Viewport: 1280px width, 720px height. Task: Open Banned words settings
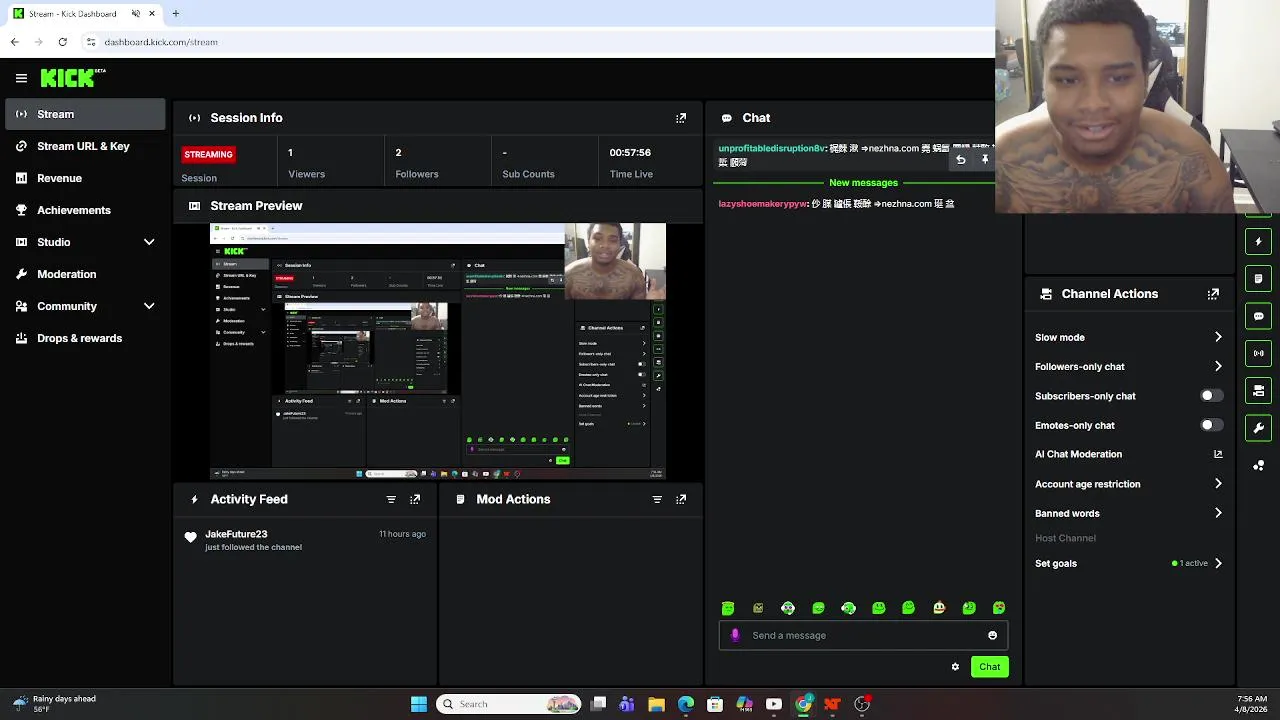coord(1128,513)
